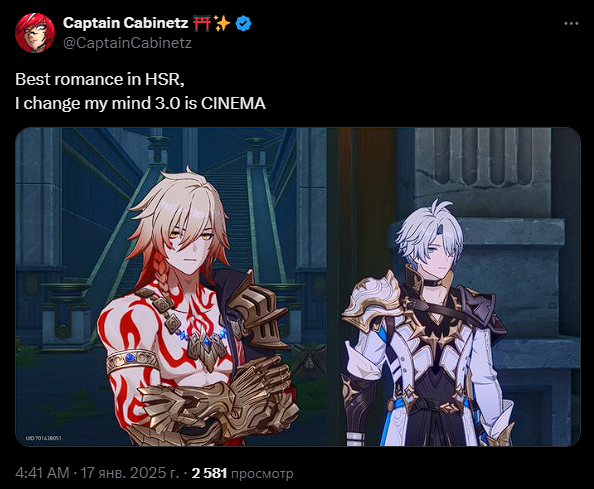The width and height of the screenshot is (594, 489).
Task: Click the UID watermark in the image
Action: click(x=43, y=438)
